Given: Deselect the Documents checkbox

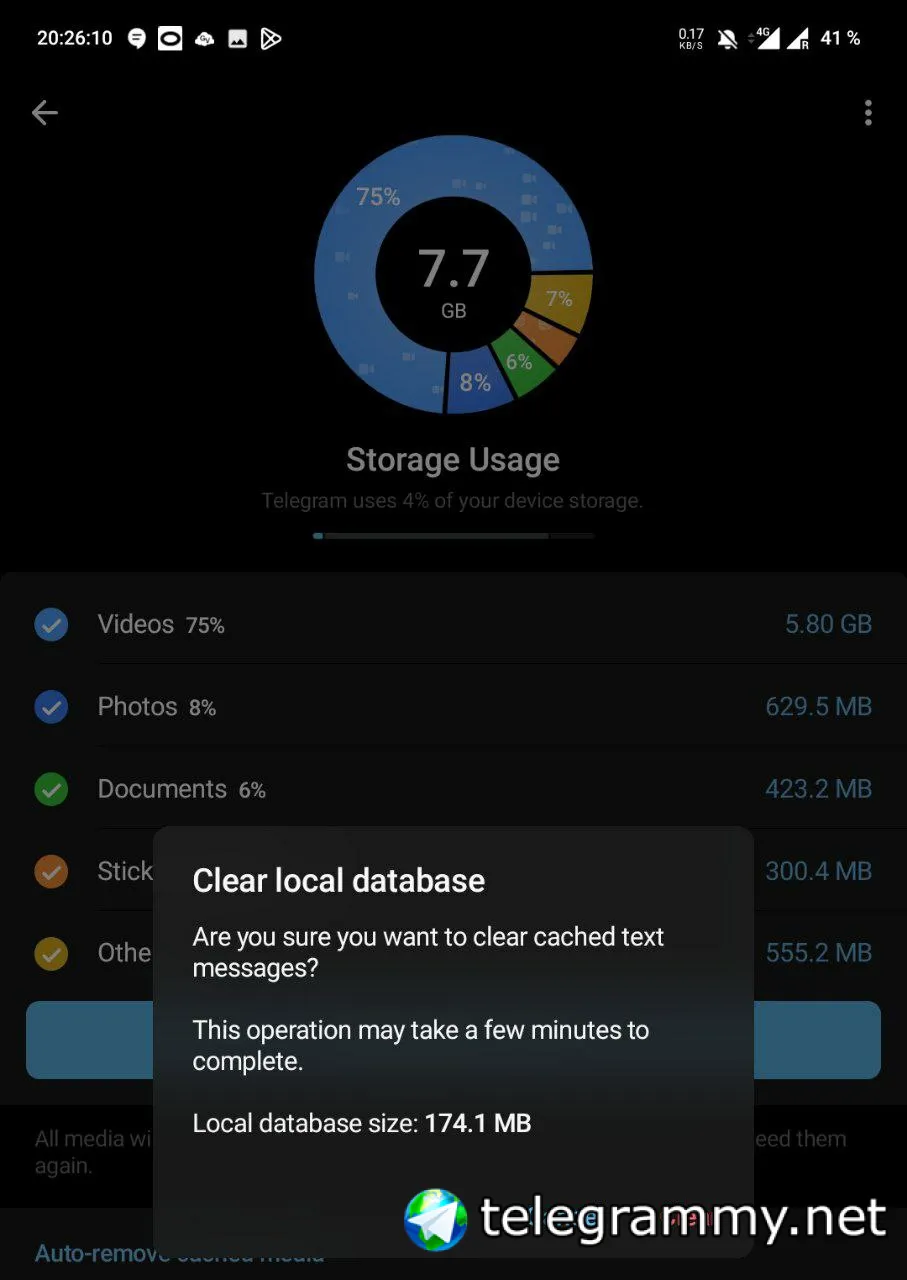Looking at the screenshot, I should pyautogui.click(x=51, y=790).
